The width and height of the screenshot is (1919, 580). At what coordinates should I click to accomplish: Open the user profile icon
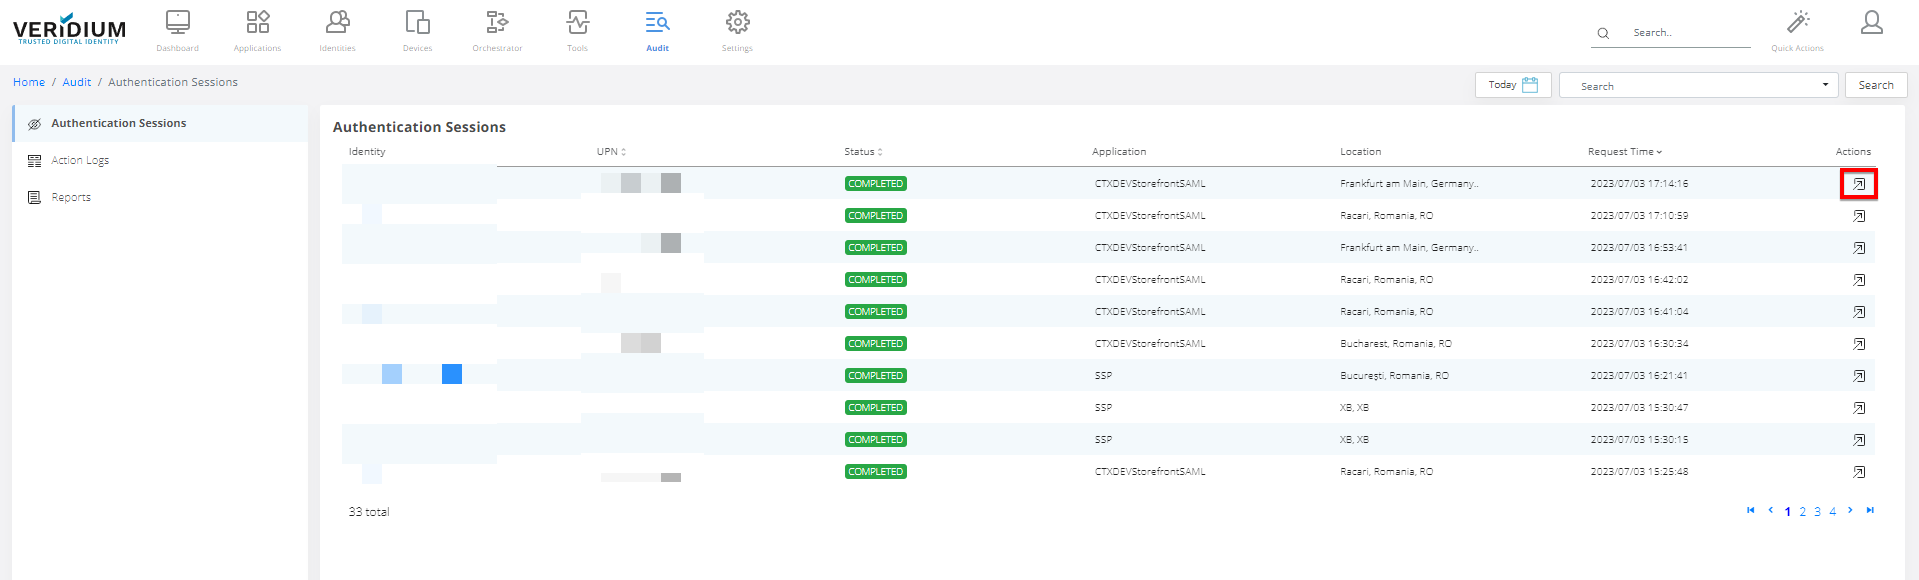coord(1871,23)
